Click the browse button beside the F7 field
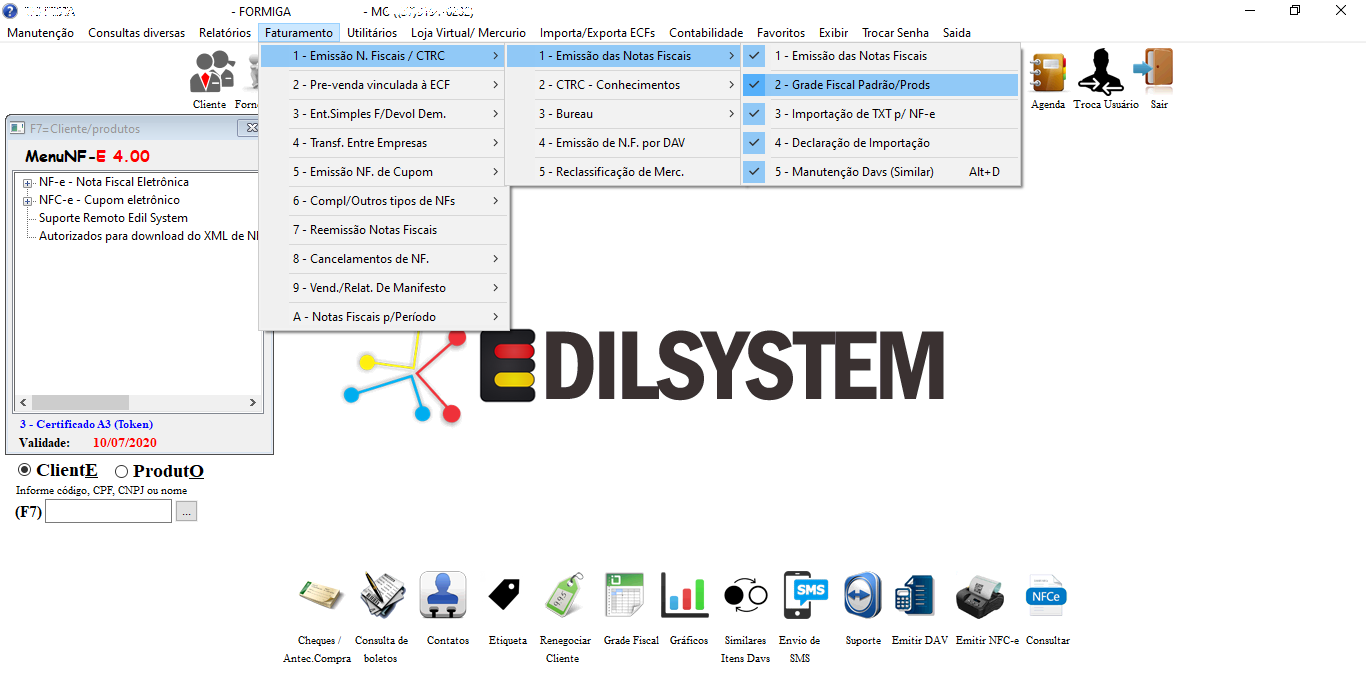 pos(187,512)
